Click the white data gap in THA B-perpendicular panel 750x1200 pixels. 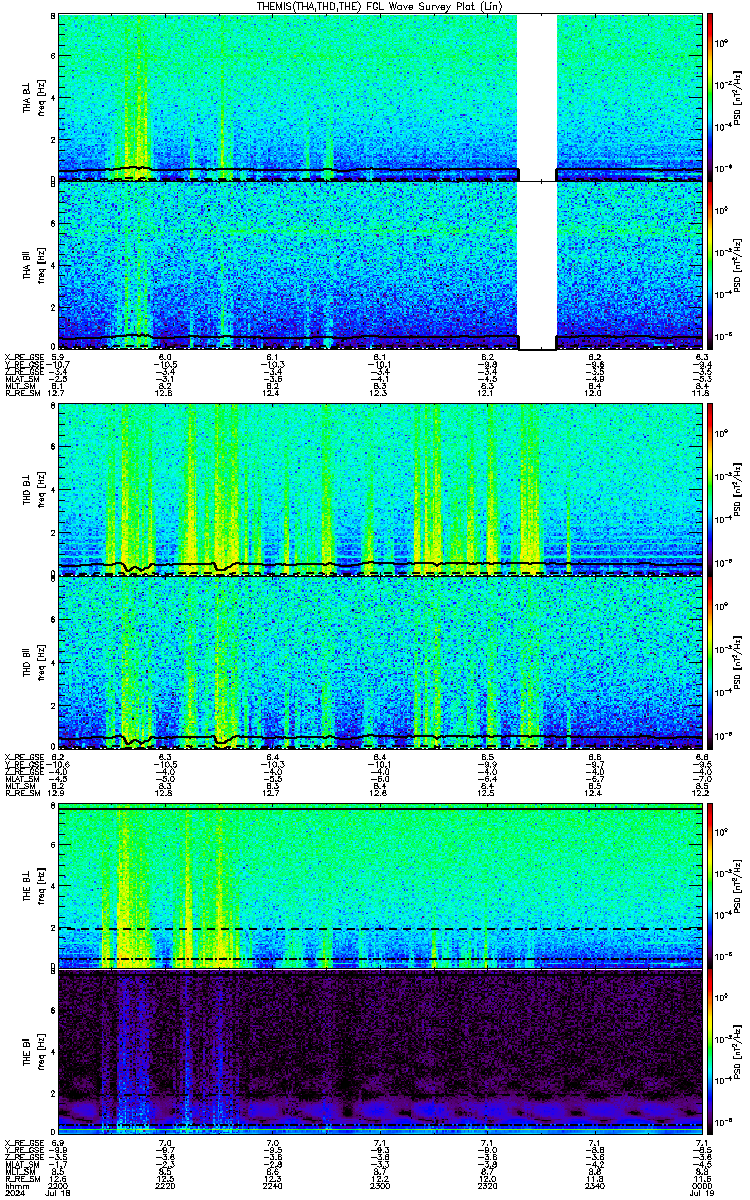coord(537,96)
